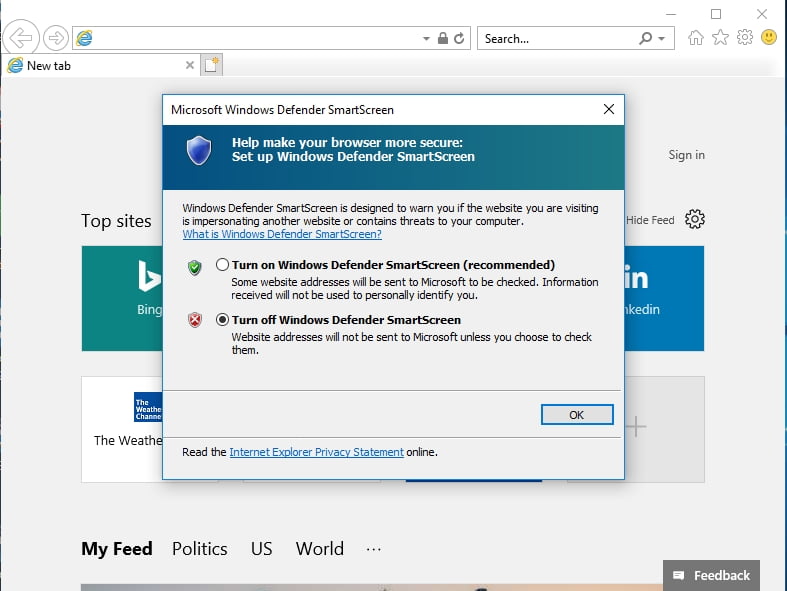Switch to the Politics feed tab
Image resolution: width=787 pixels, height=591 pixels.
[200, 549]
